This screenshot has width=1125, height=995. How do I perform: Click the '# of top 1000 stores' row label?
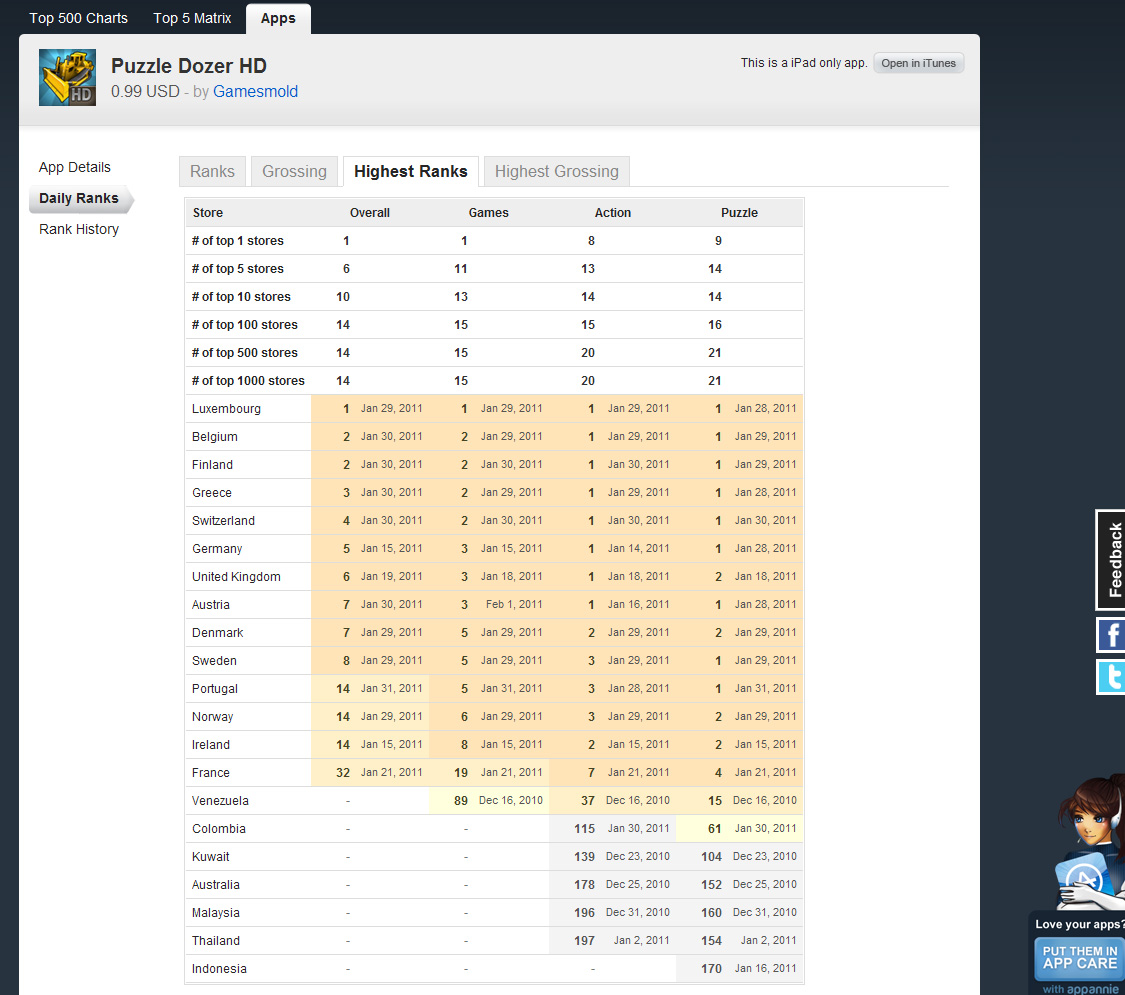pos(248,381)
